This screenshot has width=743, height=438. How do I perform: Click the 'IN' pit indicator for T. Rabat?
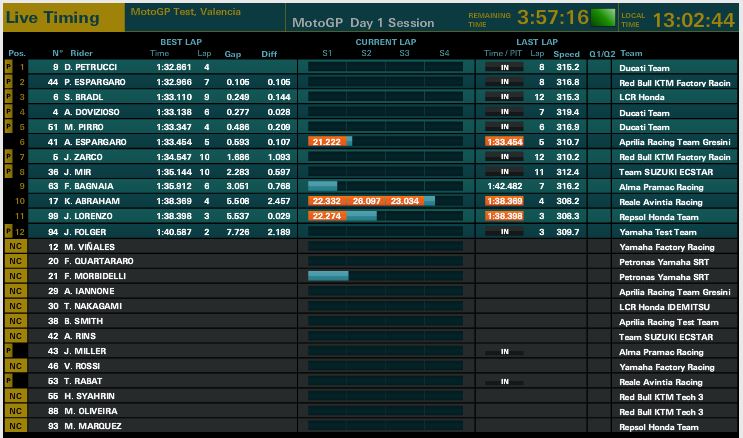[504, 381]
